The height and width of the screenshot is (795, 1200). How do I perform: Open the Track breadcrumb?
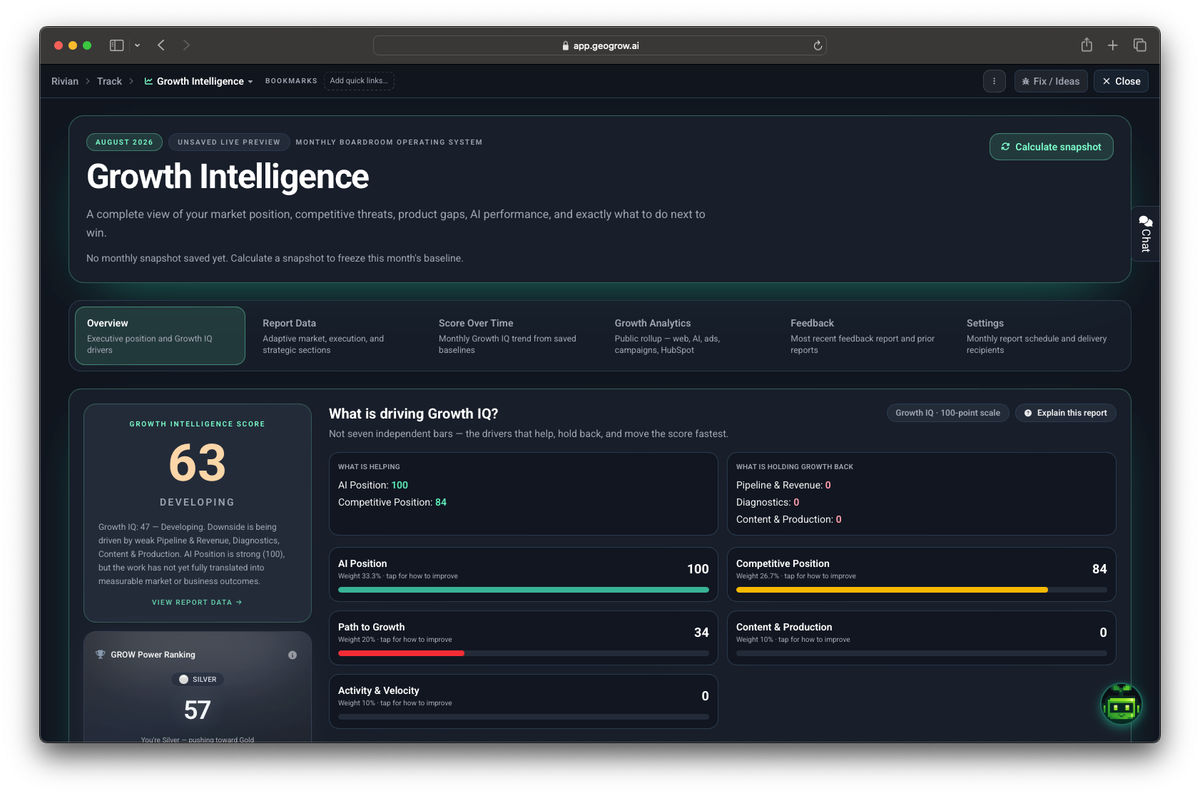109,81
